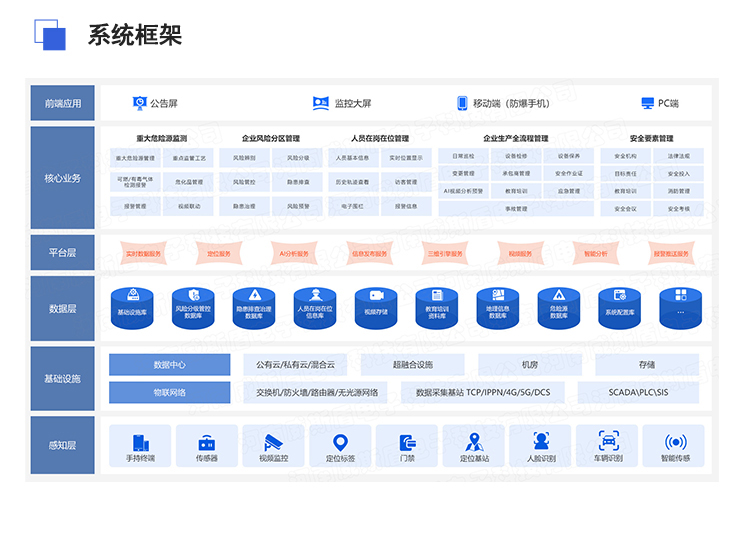Screen dimensions: 750x536
Task: Open the 视频监控 camera icon
Action: 274,441
